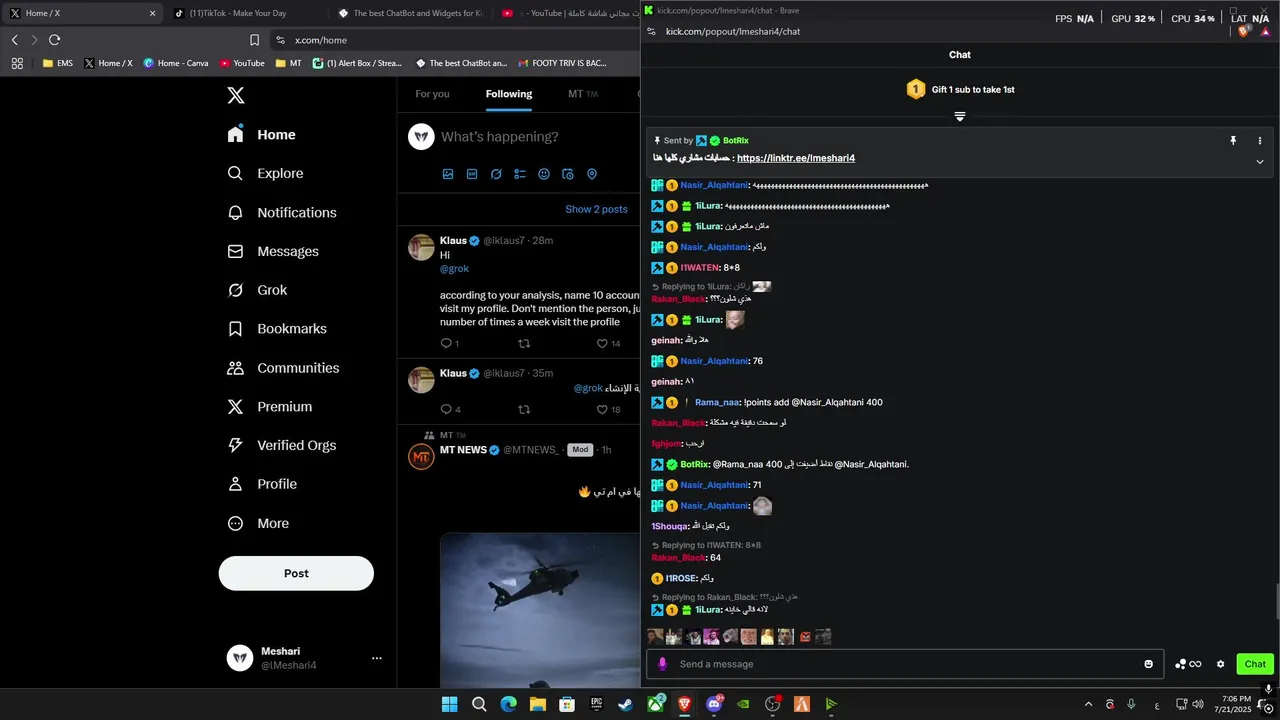Open the X logo in the sidebar

(236, 96)
